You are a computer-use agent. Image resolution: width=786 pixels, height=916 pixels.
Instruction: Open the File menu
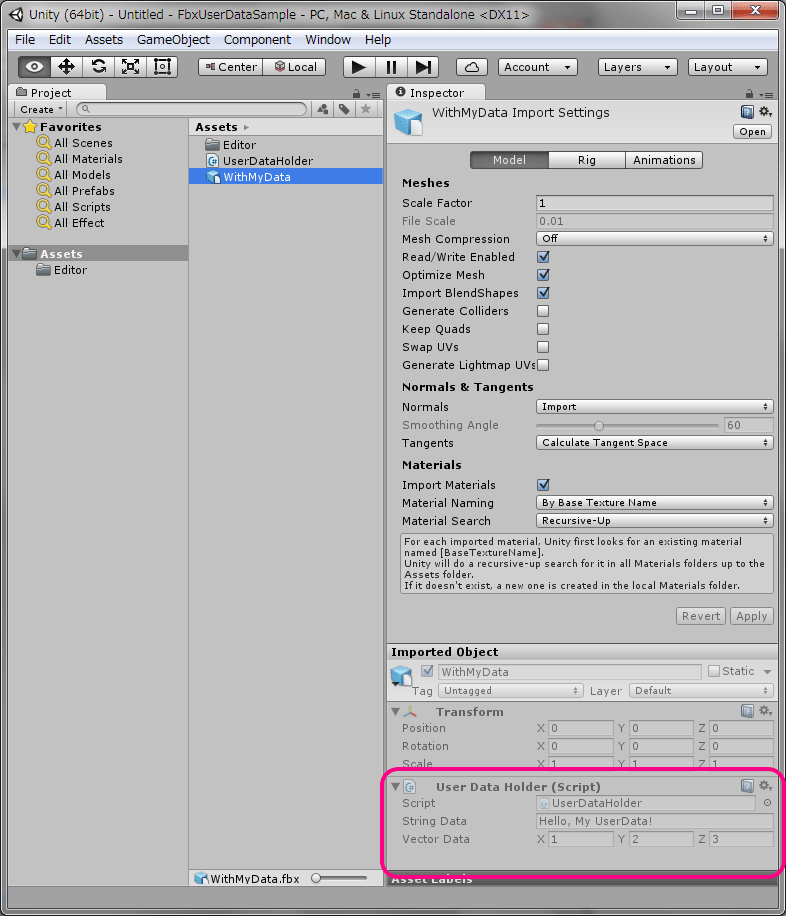(x=25, y=40)
